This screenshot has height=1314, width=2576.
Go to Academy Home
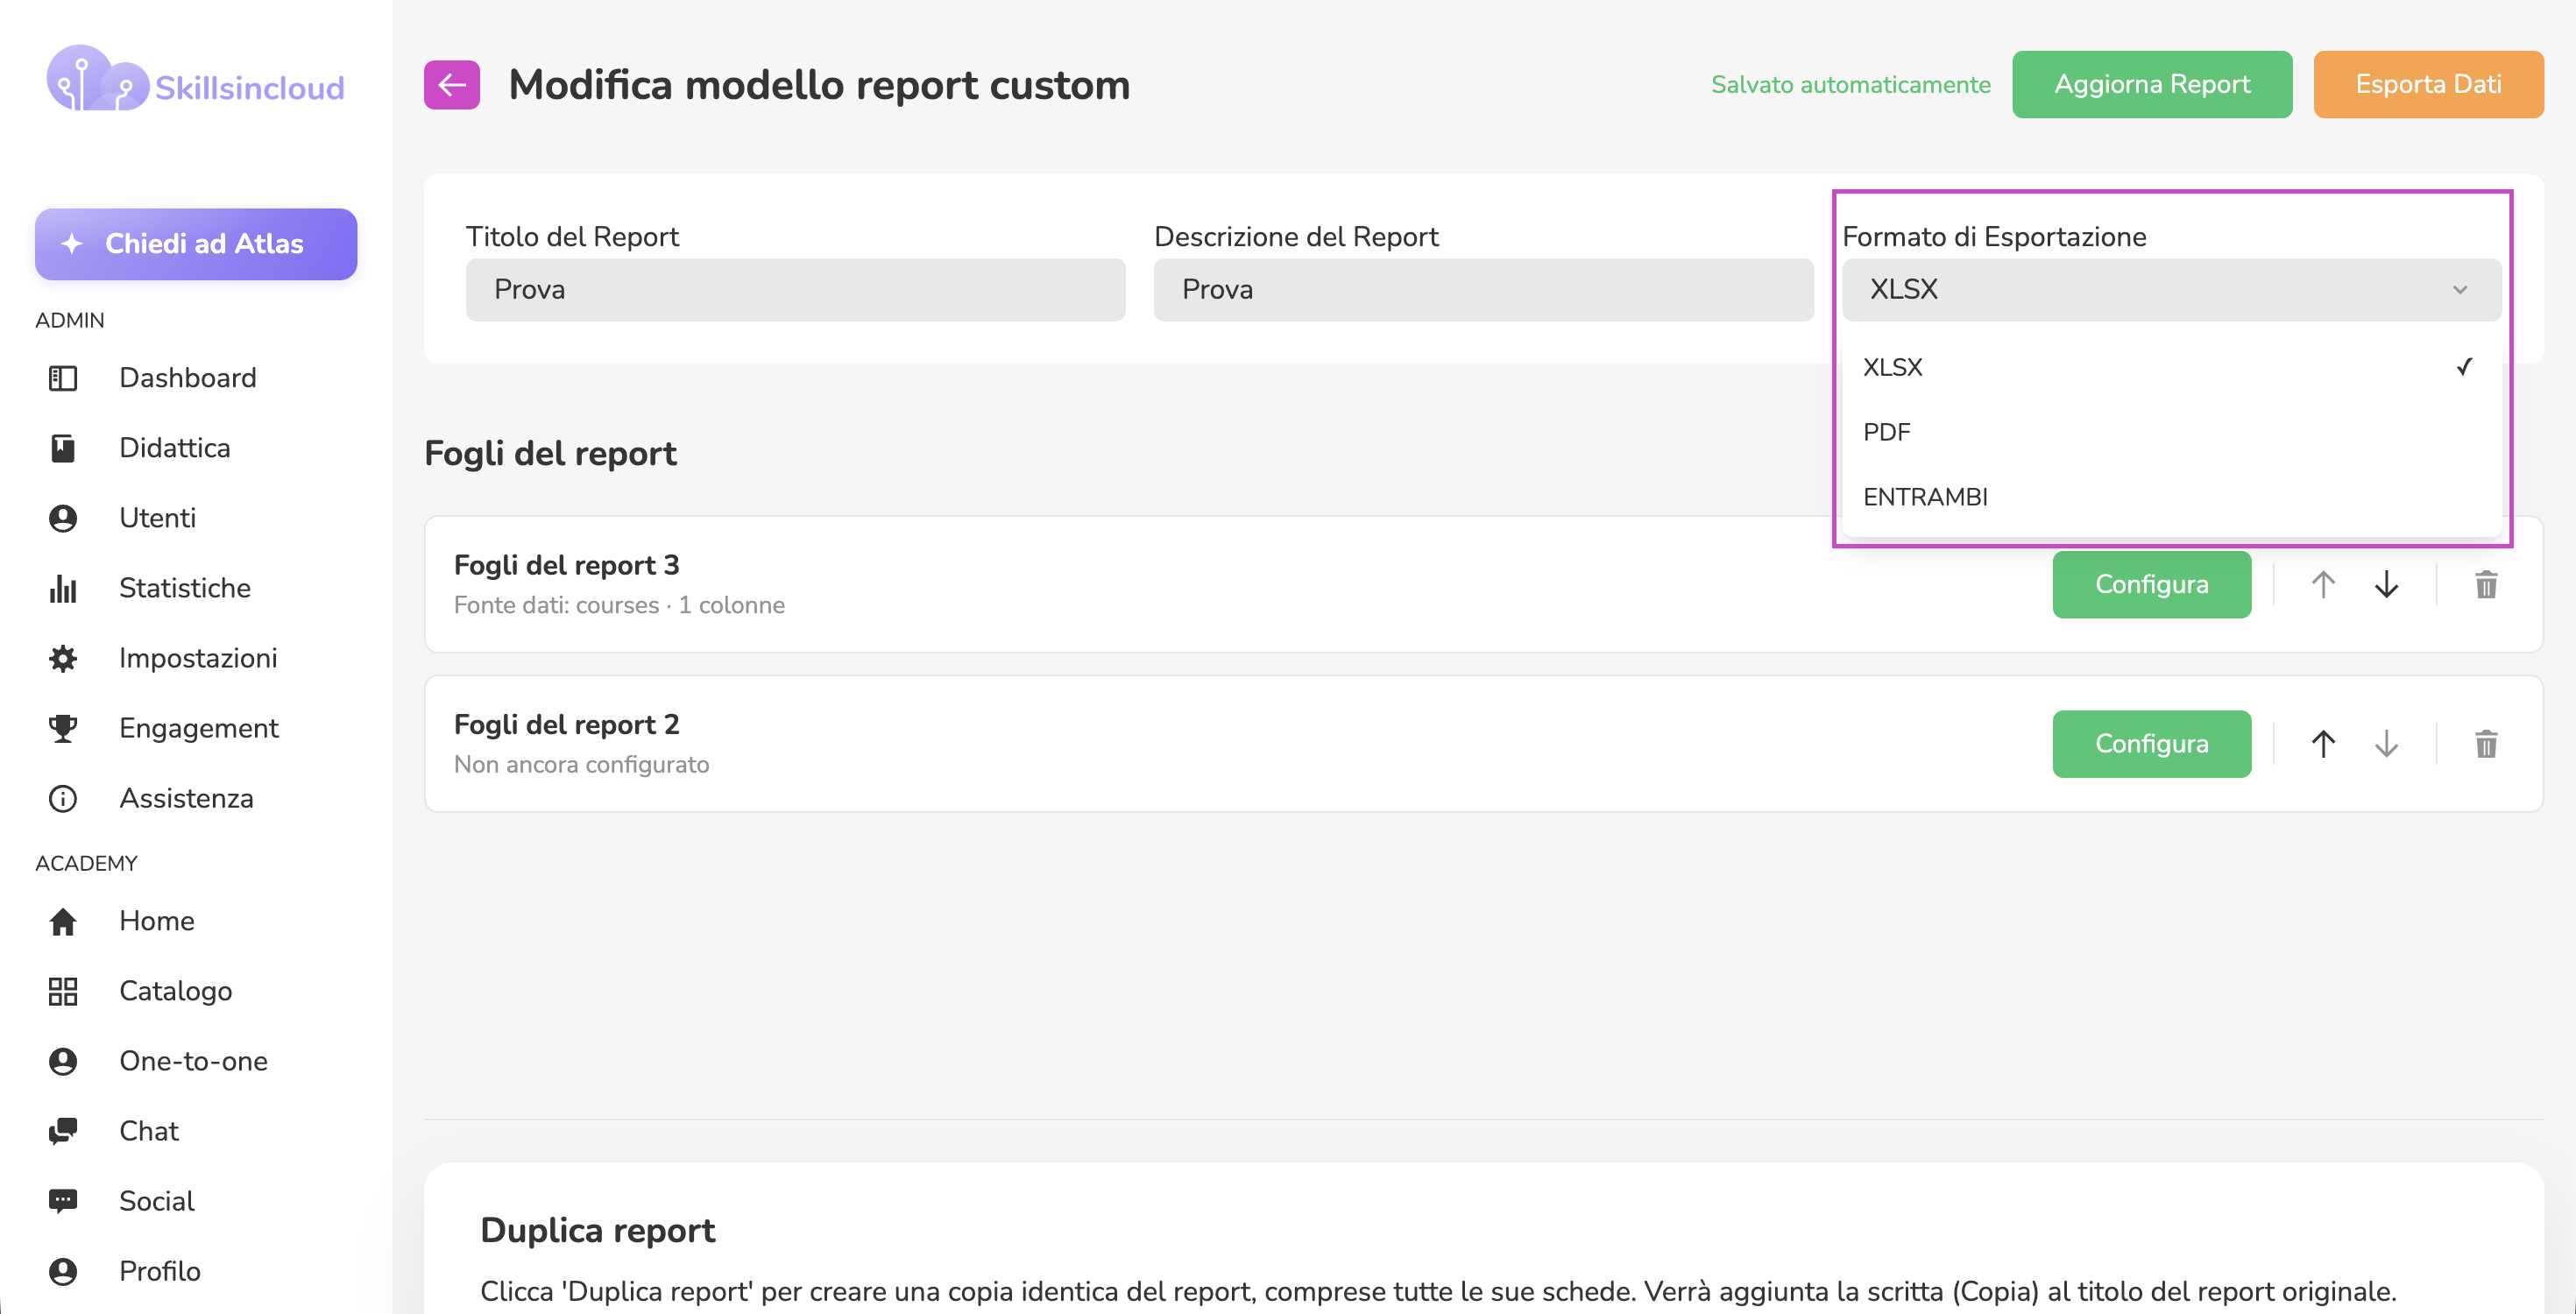(x=156, y=921)
